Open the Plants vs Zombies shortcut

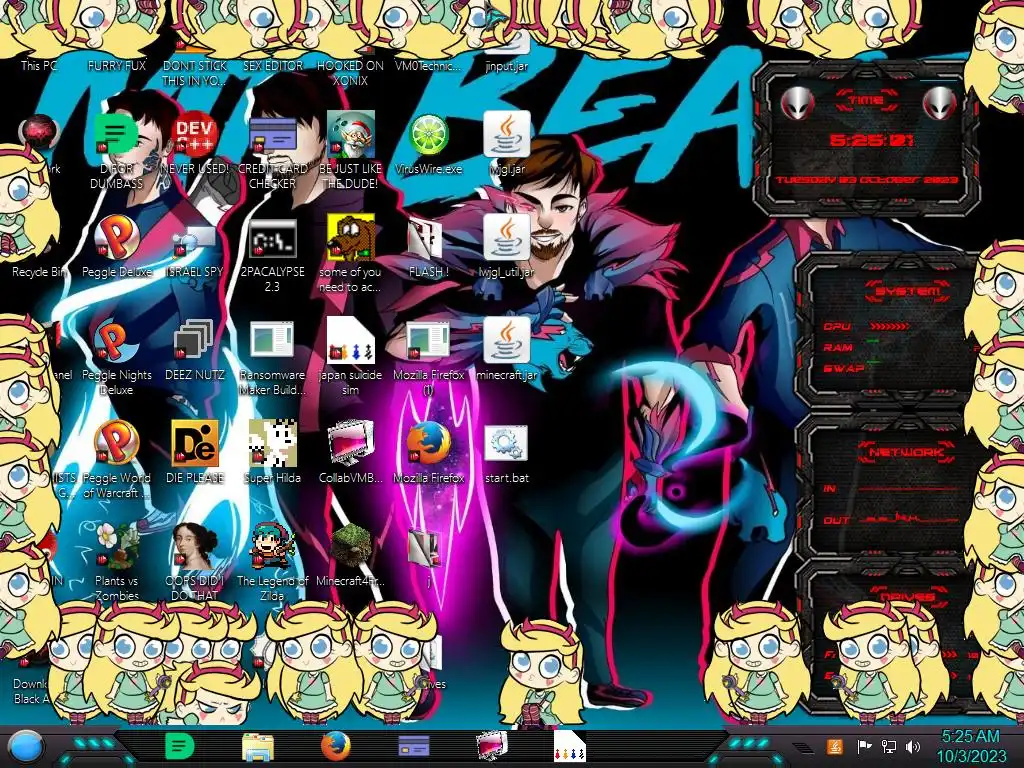[116, 546]
